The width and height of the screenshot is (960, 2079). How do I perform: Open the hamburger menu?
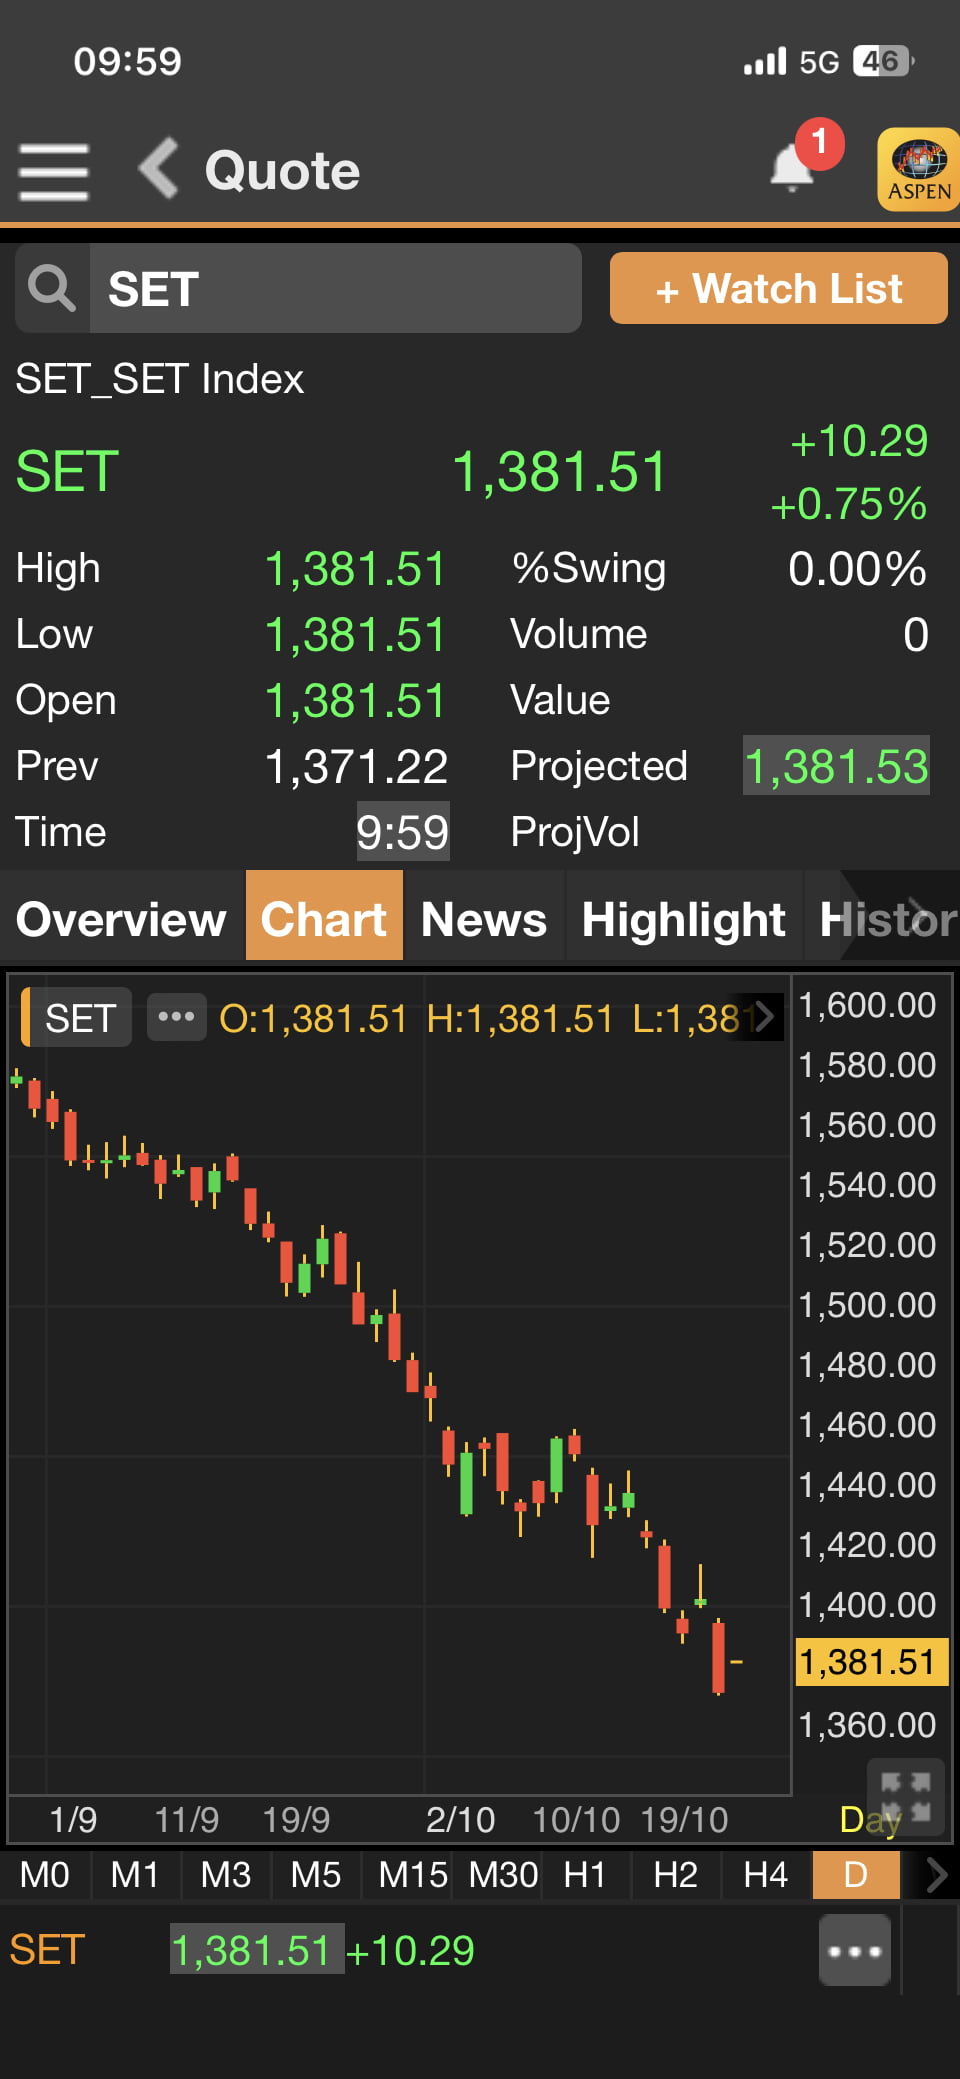(54, 171)
